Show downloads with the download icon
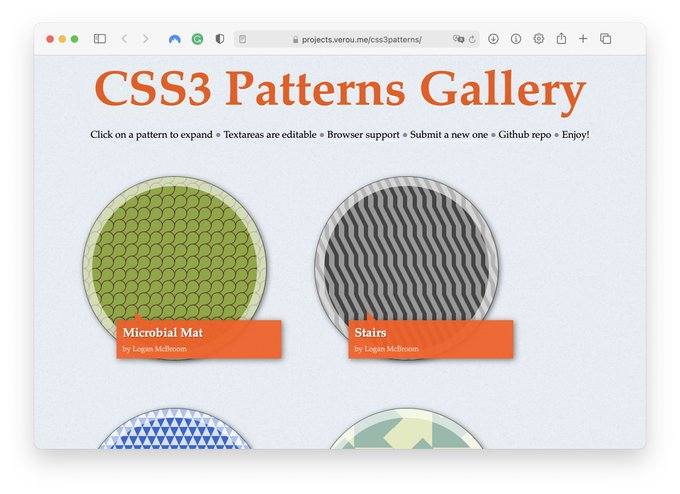Viewport: 680px width, 494px height. [493, 39]
